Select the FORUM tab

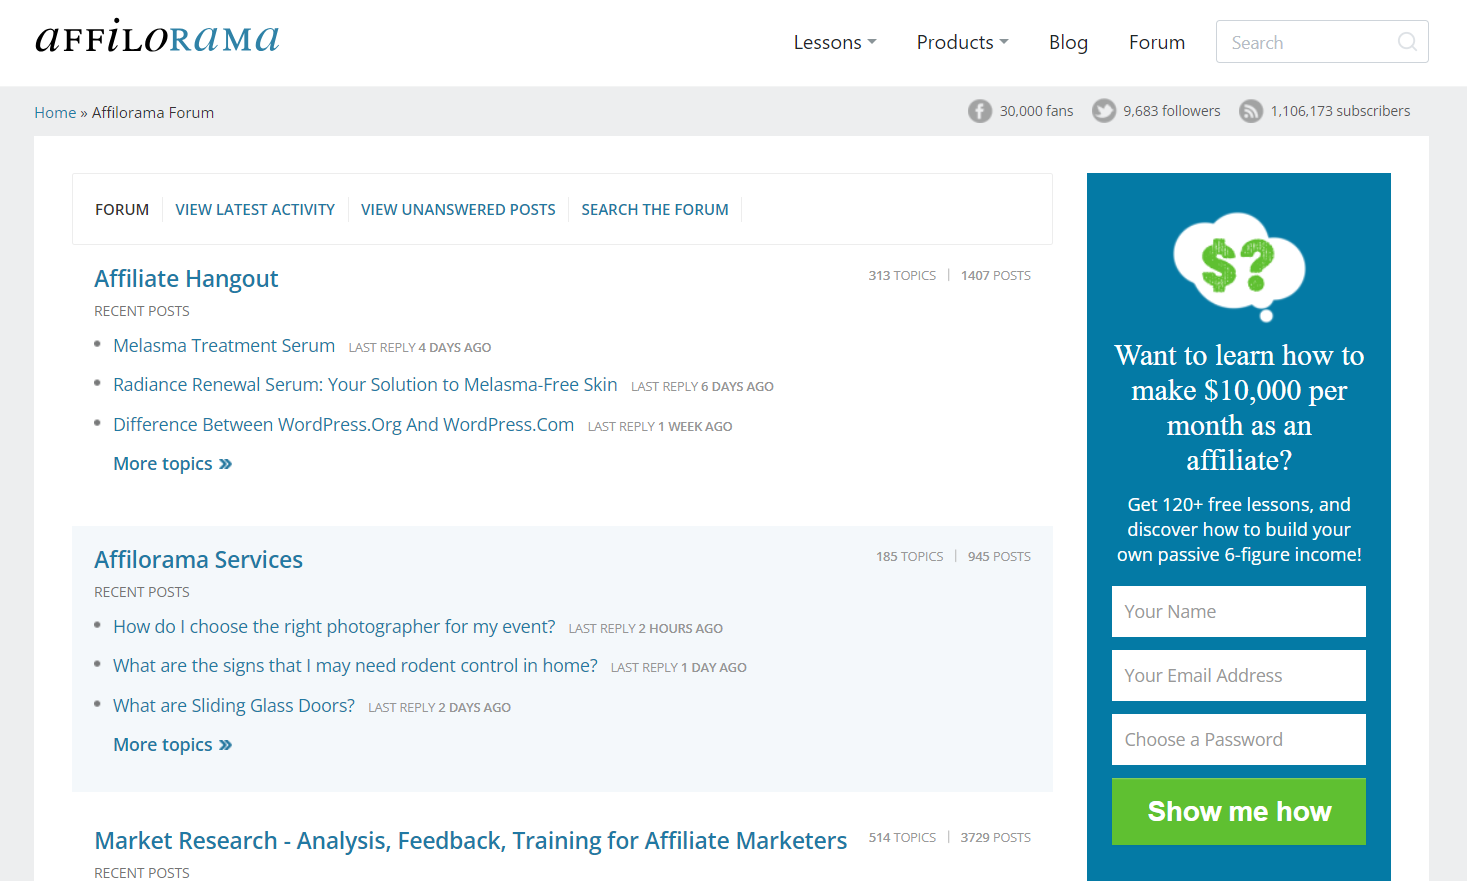point(122,209)
